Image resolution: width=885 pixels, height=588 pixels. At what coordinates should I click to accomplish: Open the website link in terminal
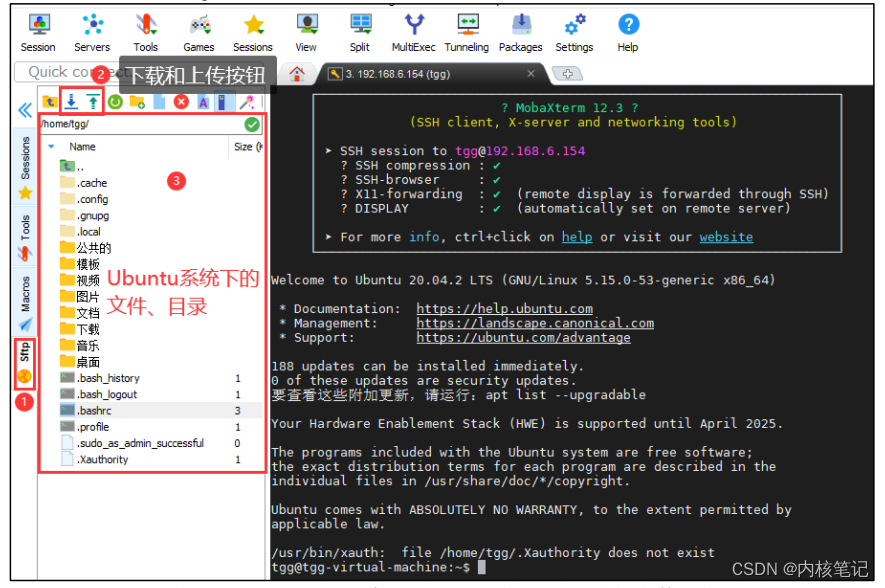(x=726, y=237)
